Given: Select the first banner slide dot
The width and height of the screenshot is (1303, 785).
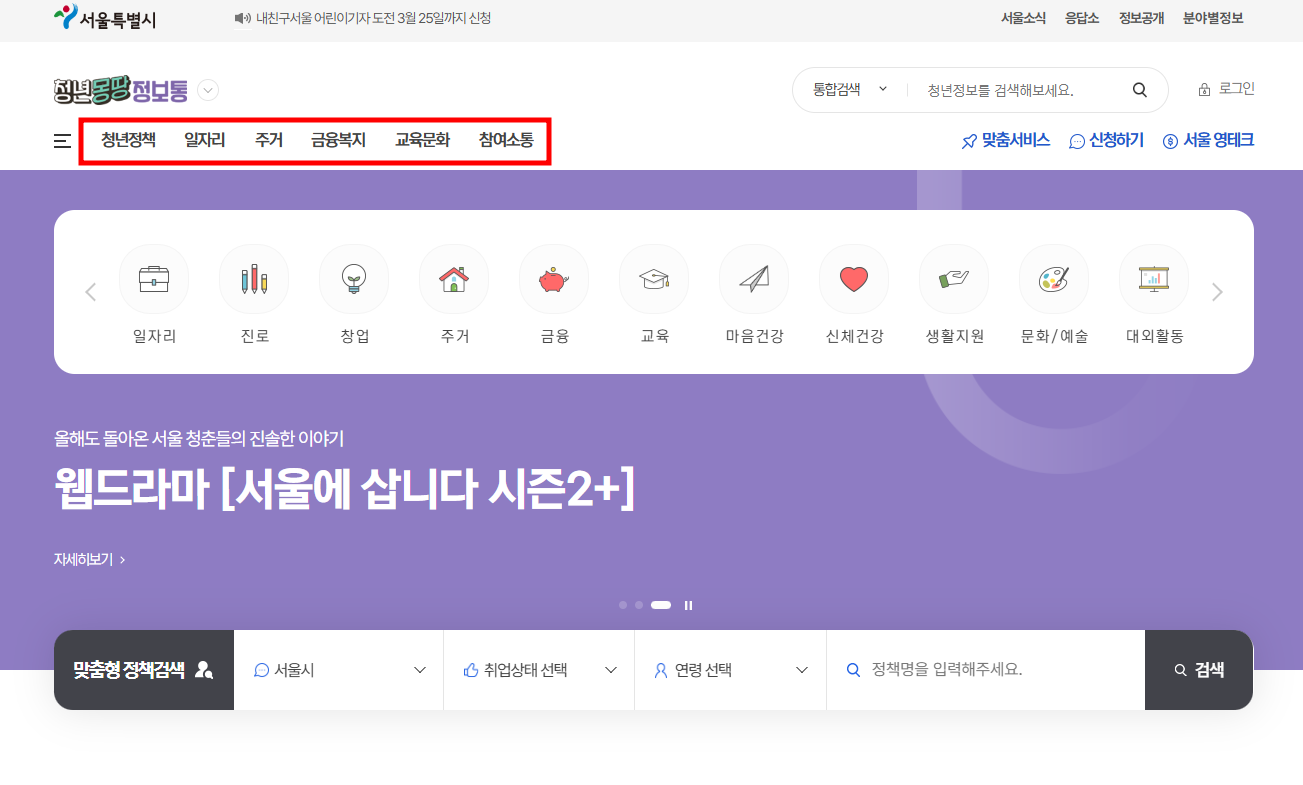Looking at the screenshot, I should [623, 605].
